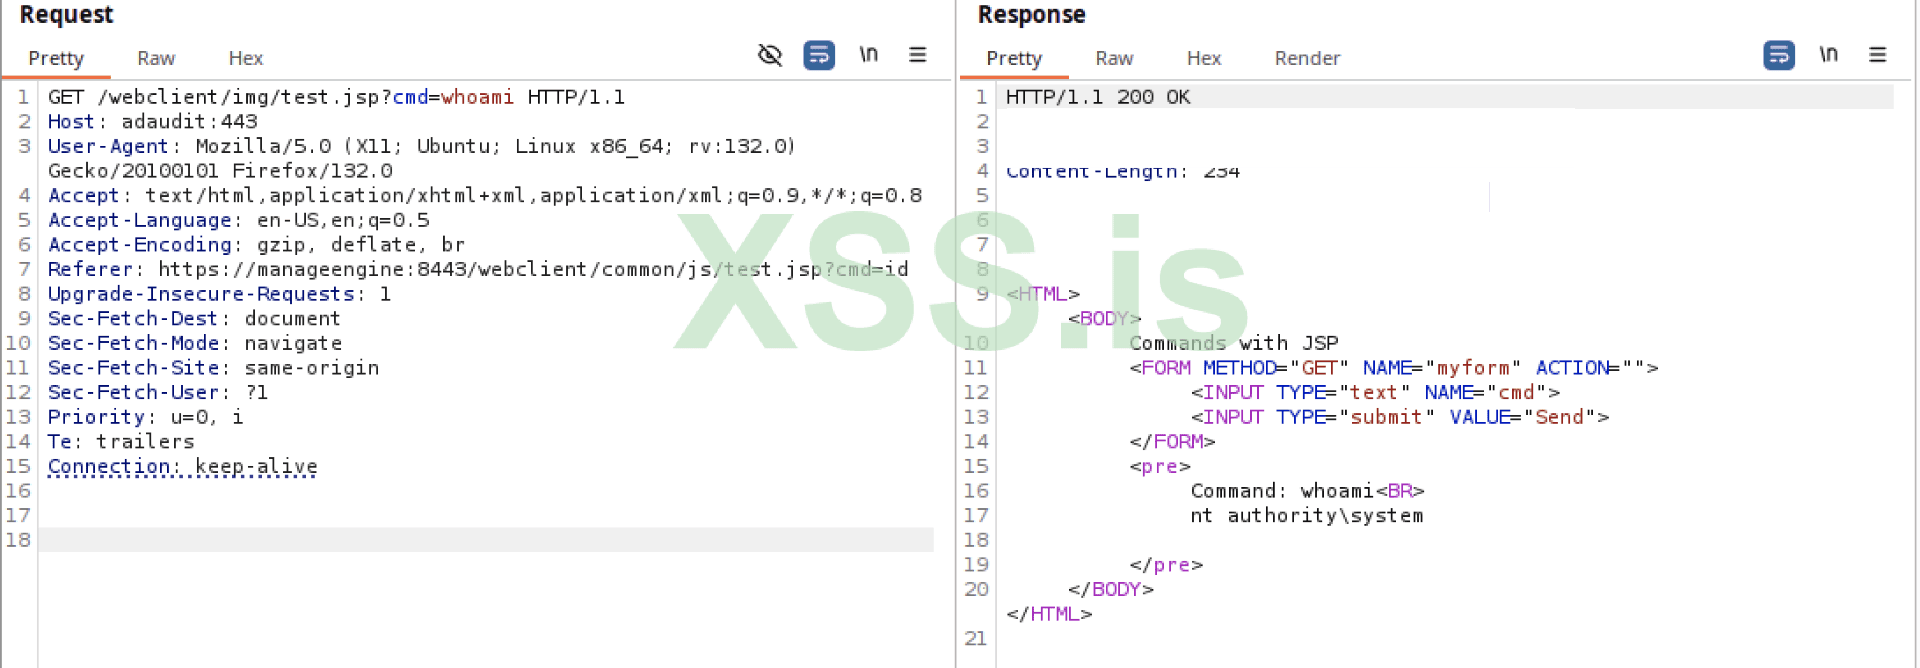Click the closing </pre> tag
This screenshot has height=668, width=1920.
coord(1166,565)
